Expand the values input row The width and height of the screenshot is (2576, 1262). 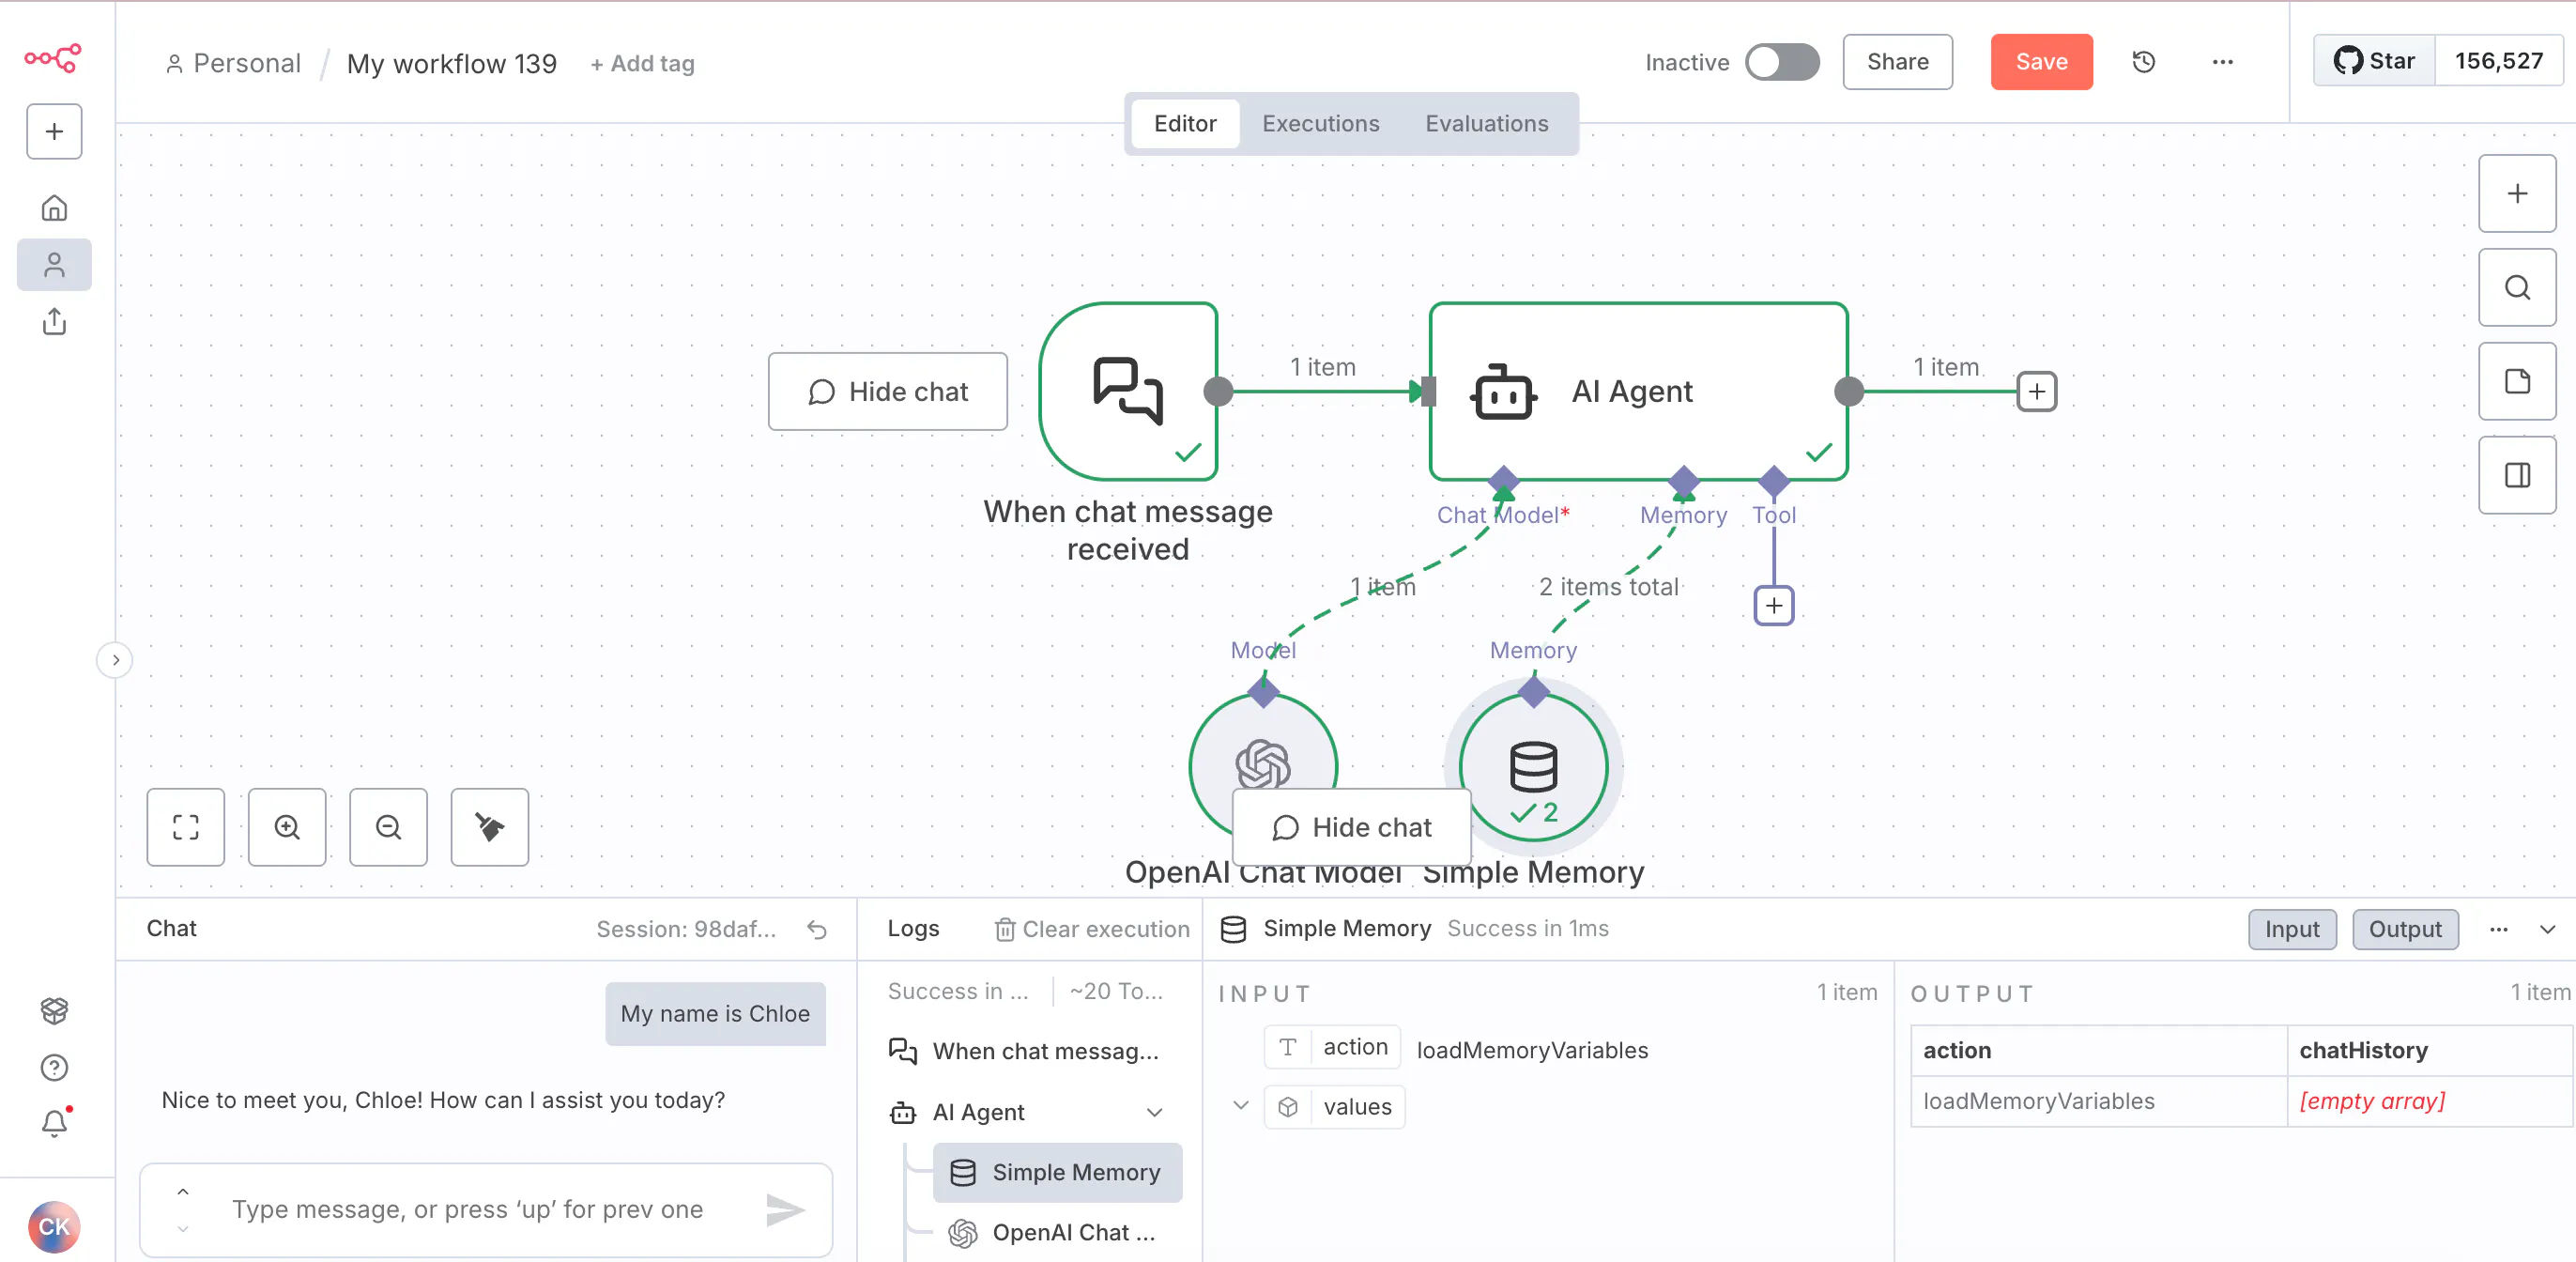coord(1240,1105)
